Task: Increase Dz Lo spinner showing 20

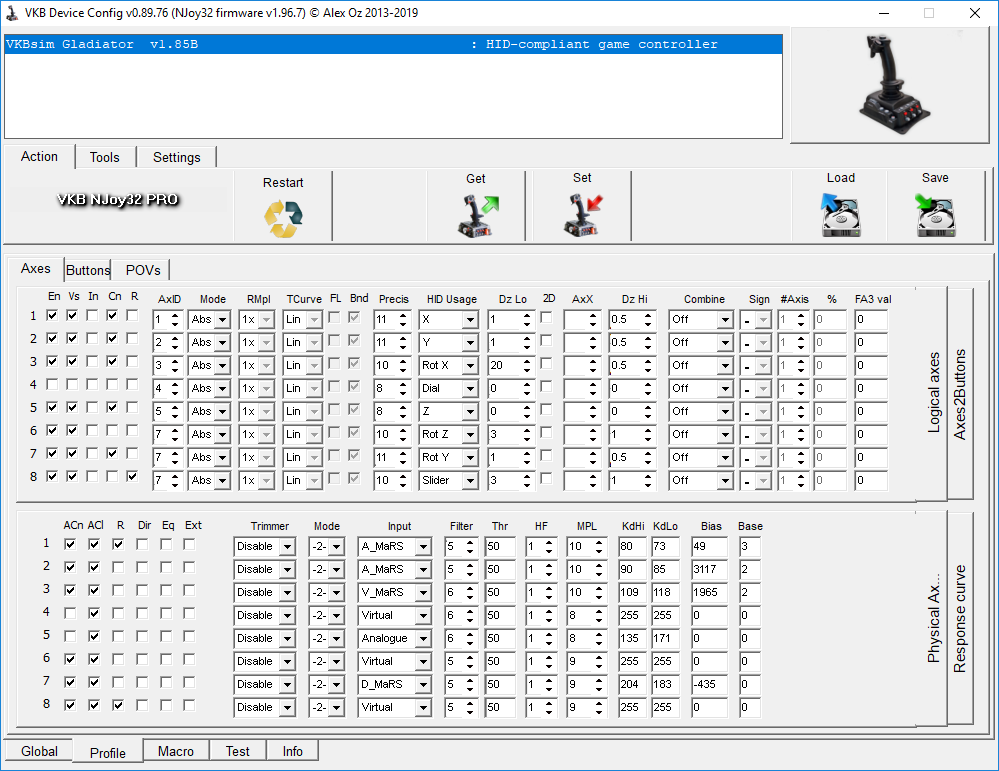Action: tap(527, 361)
